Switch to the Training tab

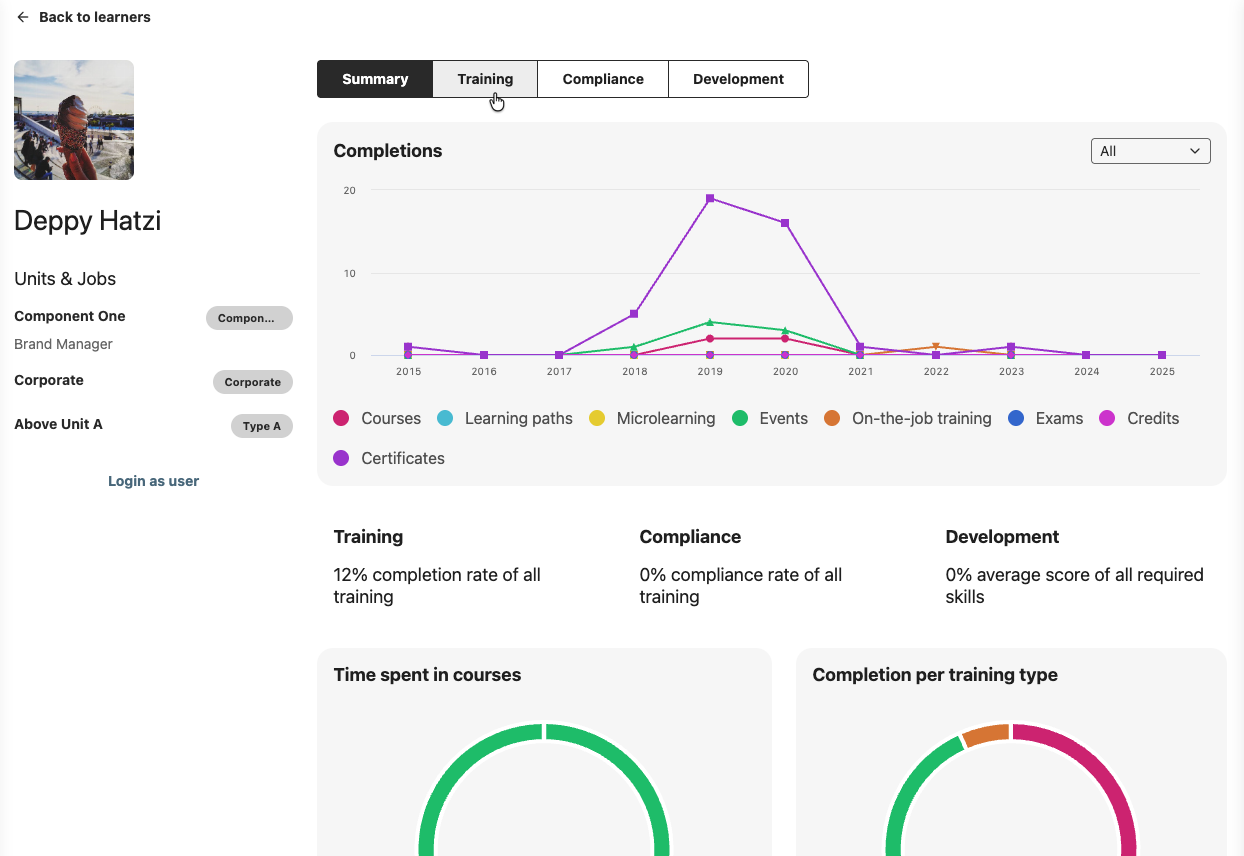[485, 79]
